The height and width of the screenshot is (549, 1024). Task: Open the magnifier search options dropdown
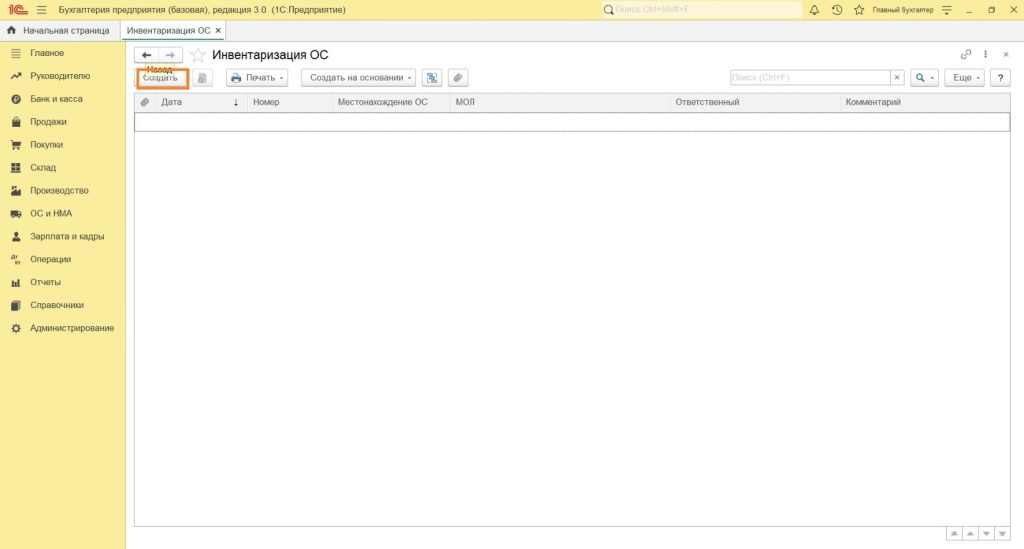click(924, 78)
